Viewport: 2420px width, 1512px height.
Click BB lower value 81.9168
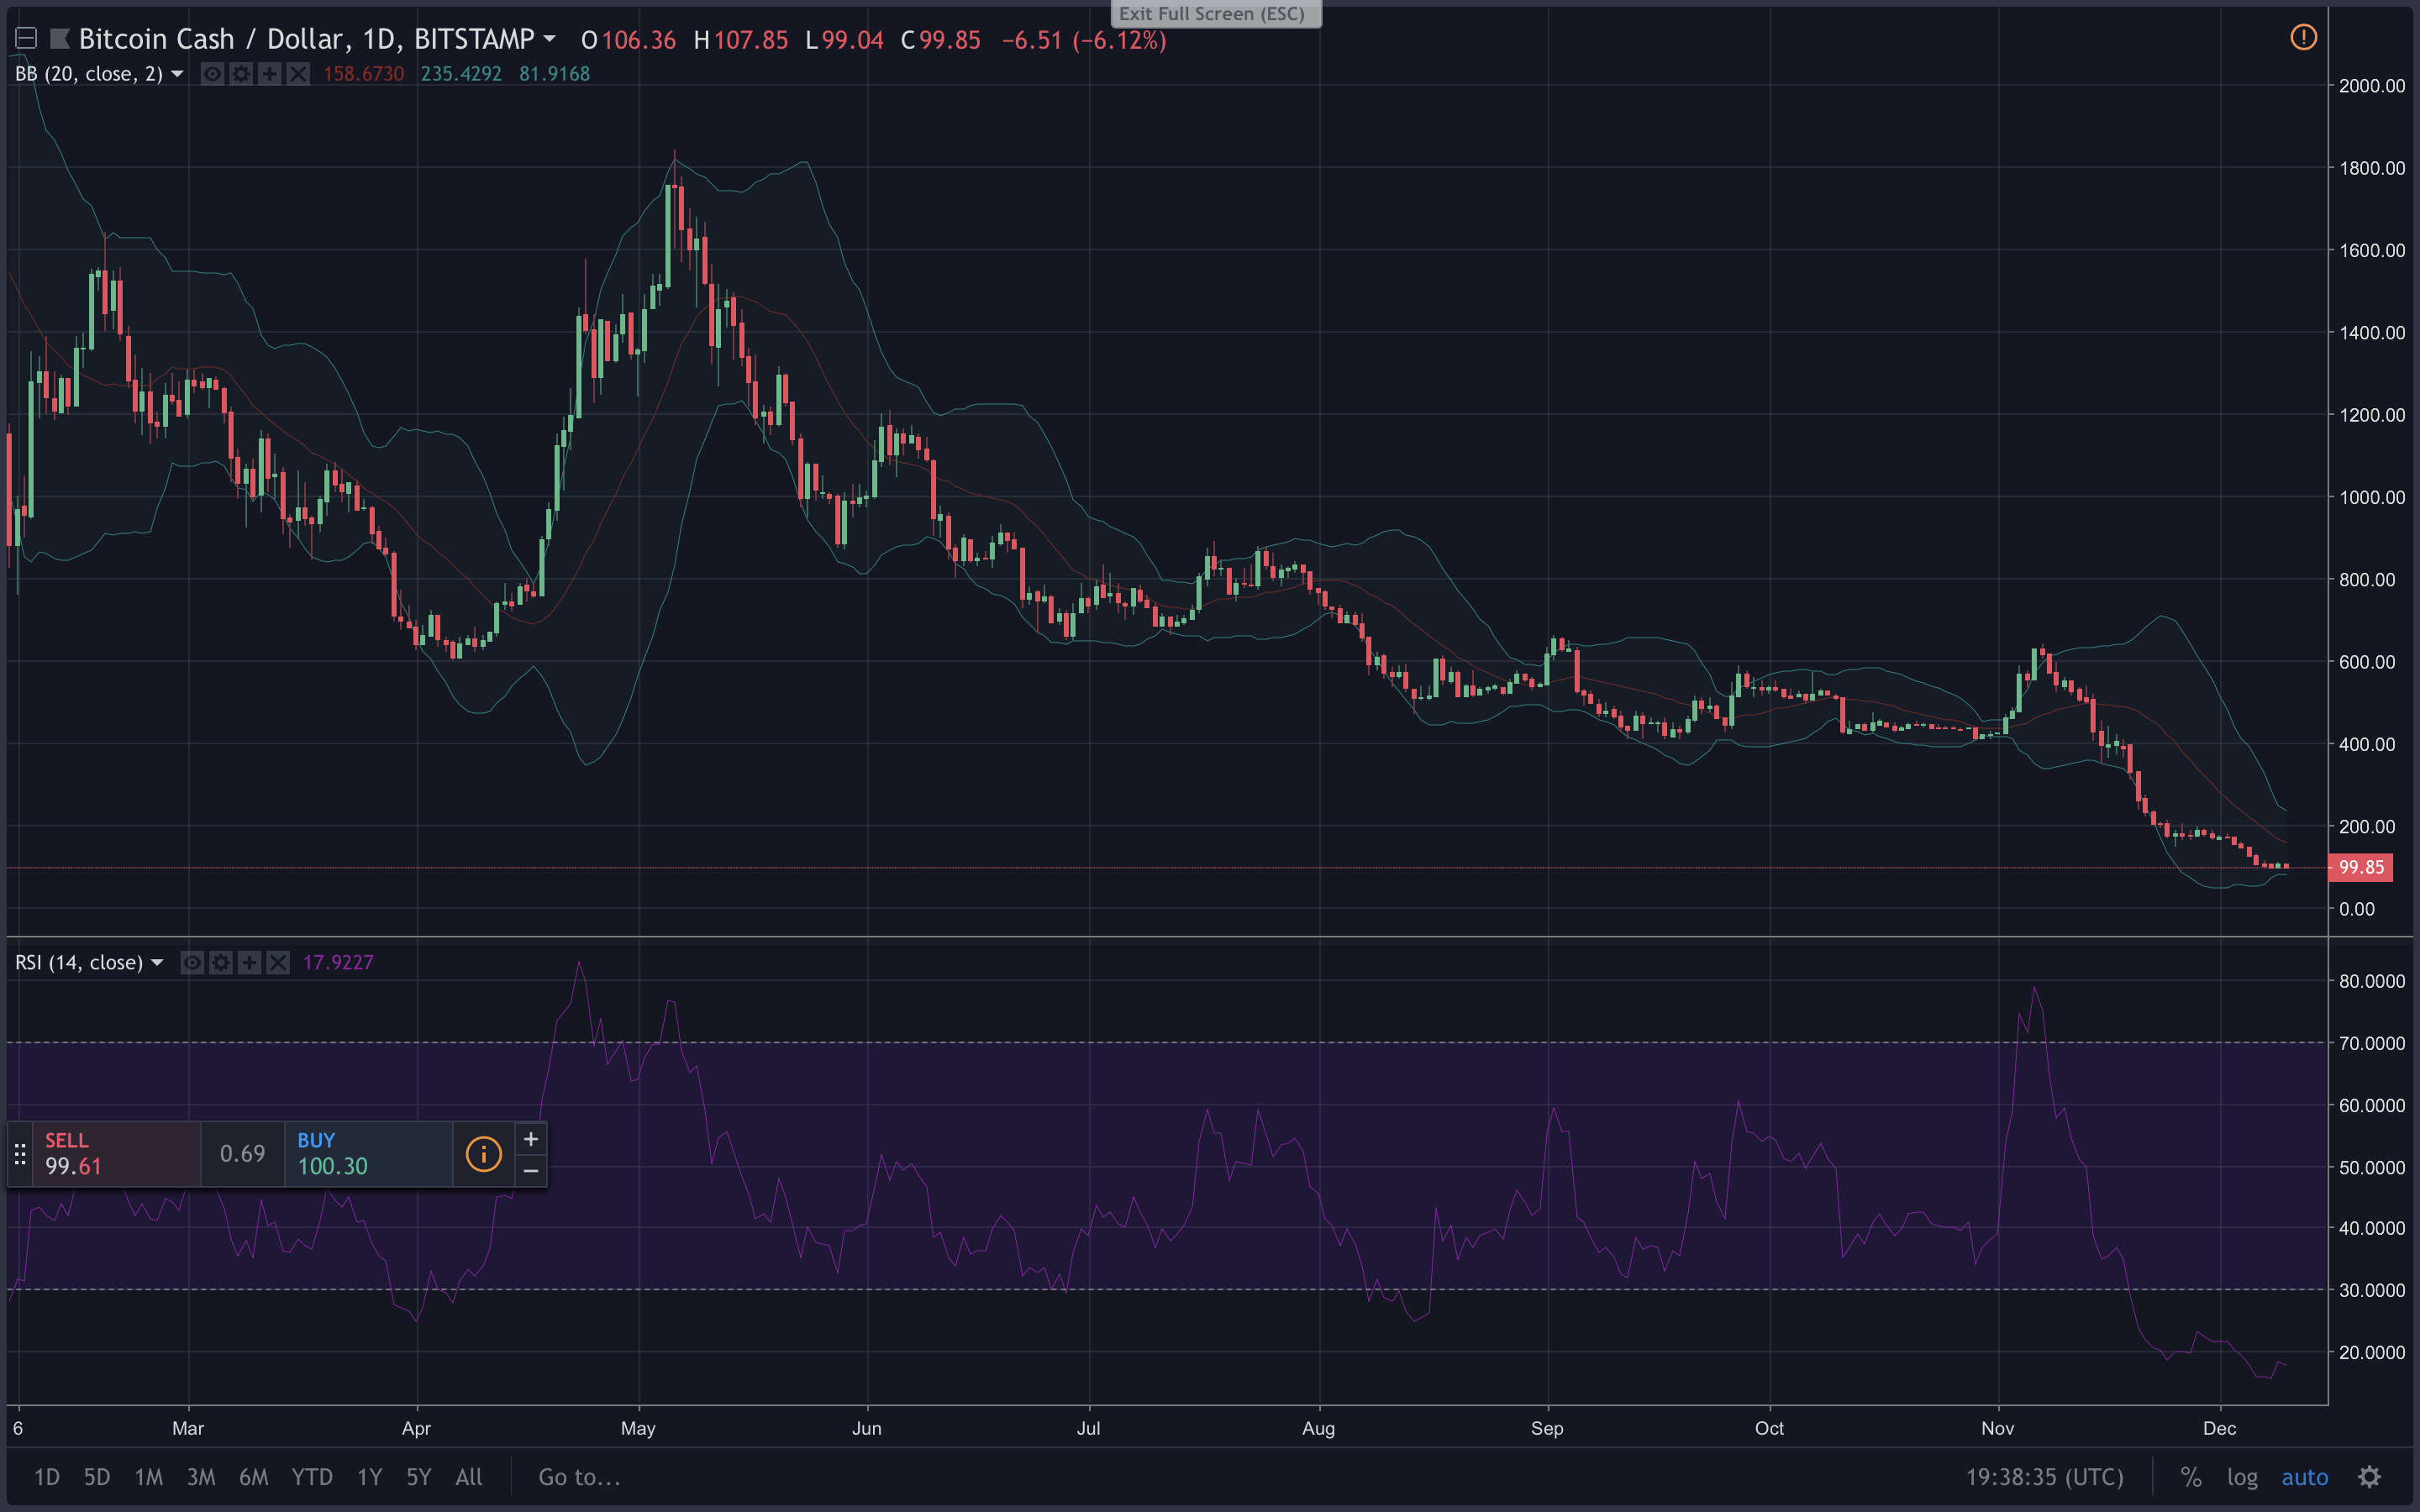[x=554, y=74]
